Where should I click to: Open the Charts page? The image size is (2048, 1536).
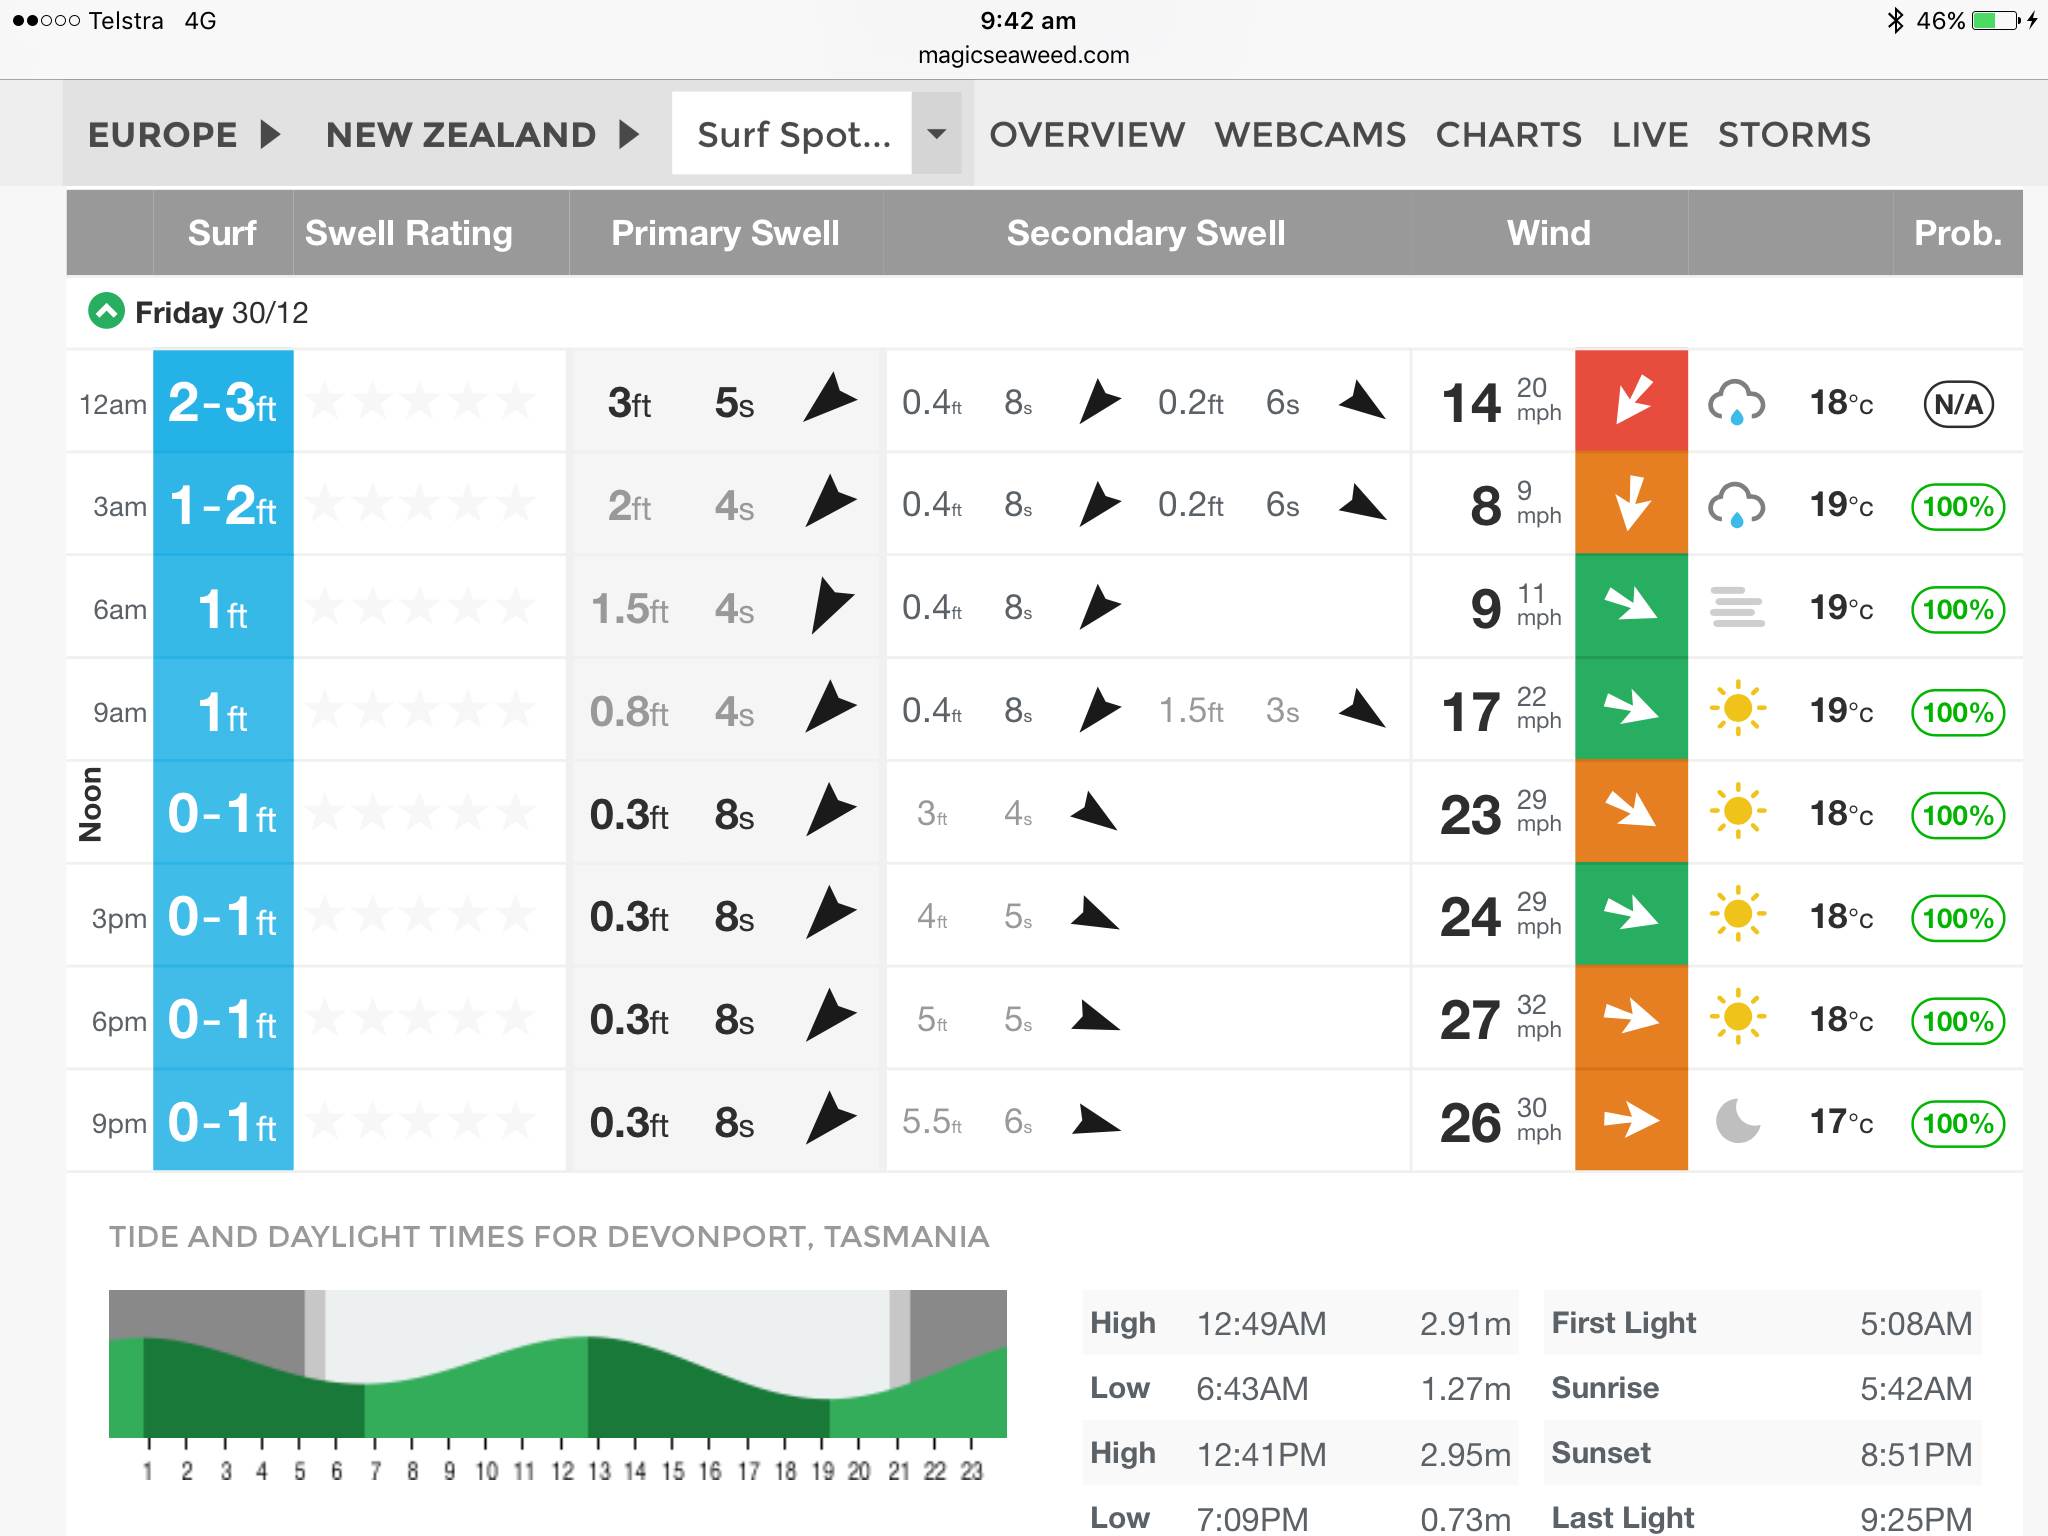pyautogui.click(x=1508, y=134)
